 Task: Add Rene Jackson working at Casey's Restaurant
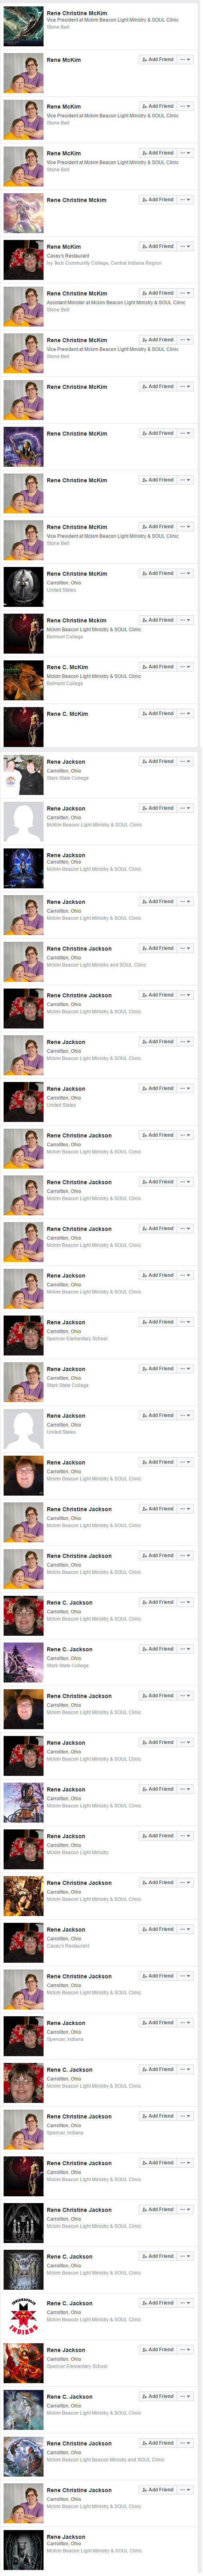[157, 1929]
